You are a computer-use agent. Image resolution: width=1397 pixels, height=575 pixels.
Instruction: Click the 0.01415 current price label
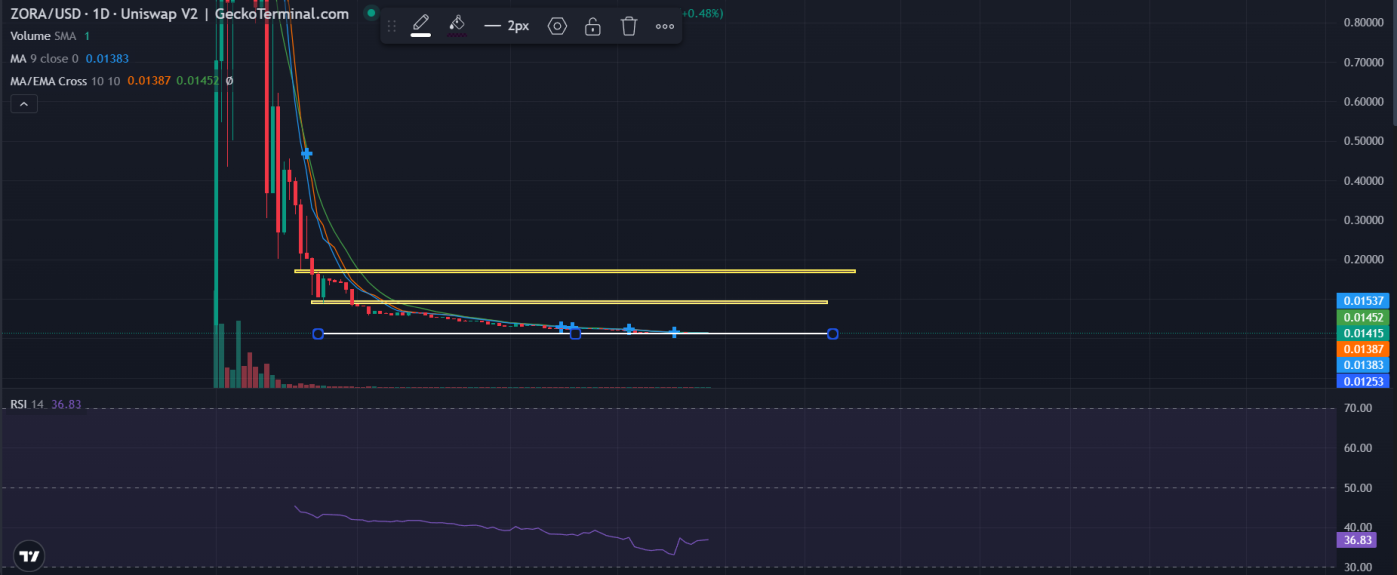pos(1364,333)
